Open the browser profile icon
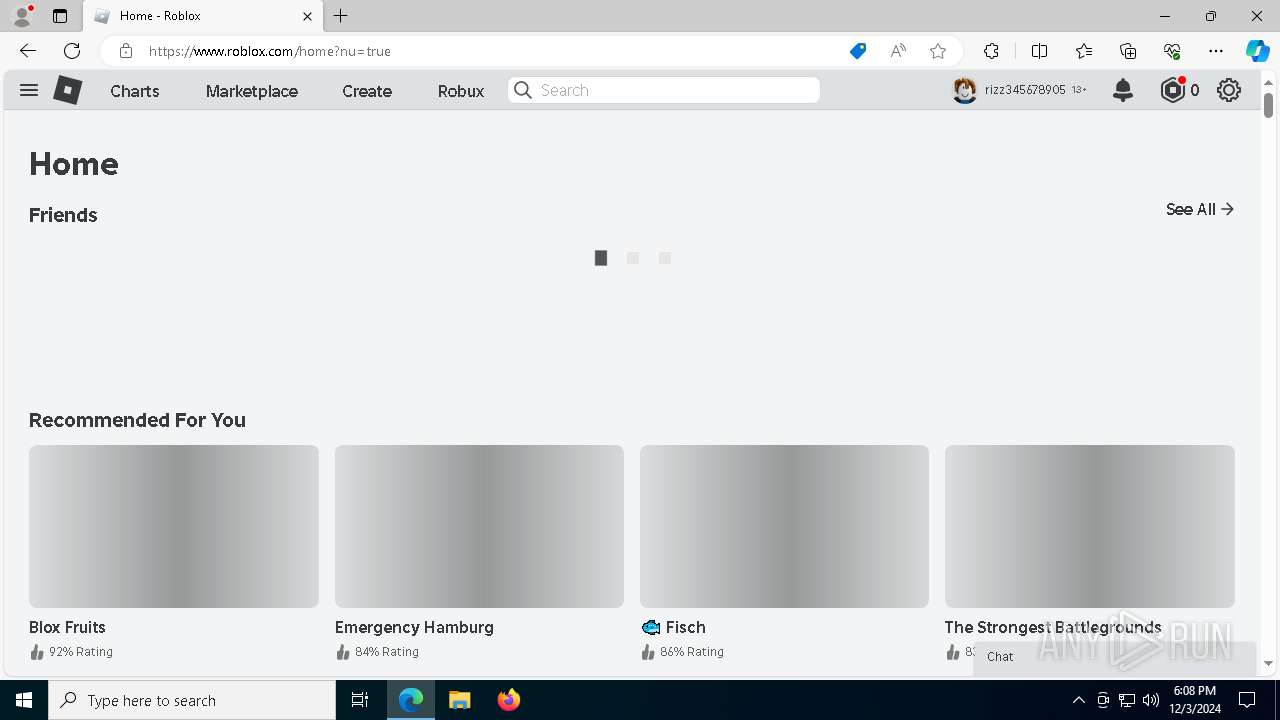This screenshot has width=1280, height=720. click(x=22, y=16)
